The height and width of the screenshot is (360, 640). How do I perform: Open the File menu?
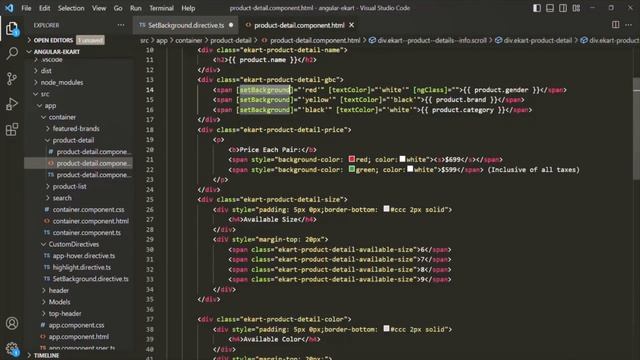point(26,8)
